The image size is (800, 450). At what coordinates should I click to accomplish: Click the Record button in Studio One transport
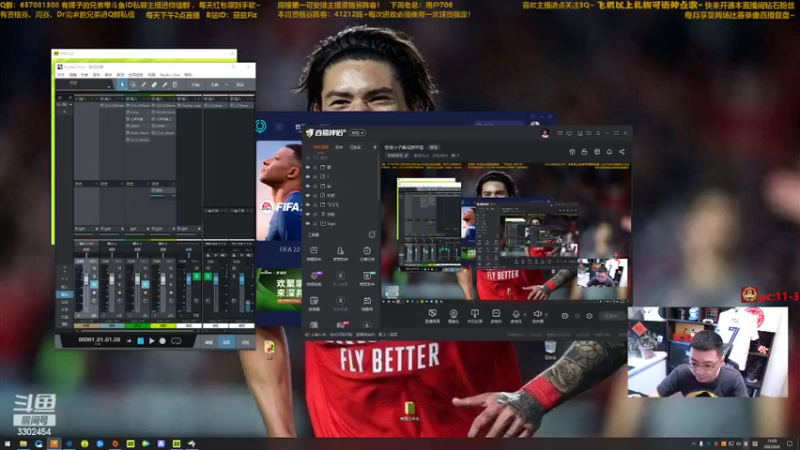coord(163,341)
